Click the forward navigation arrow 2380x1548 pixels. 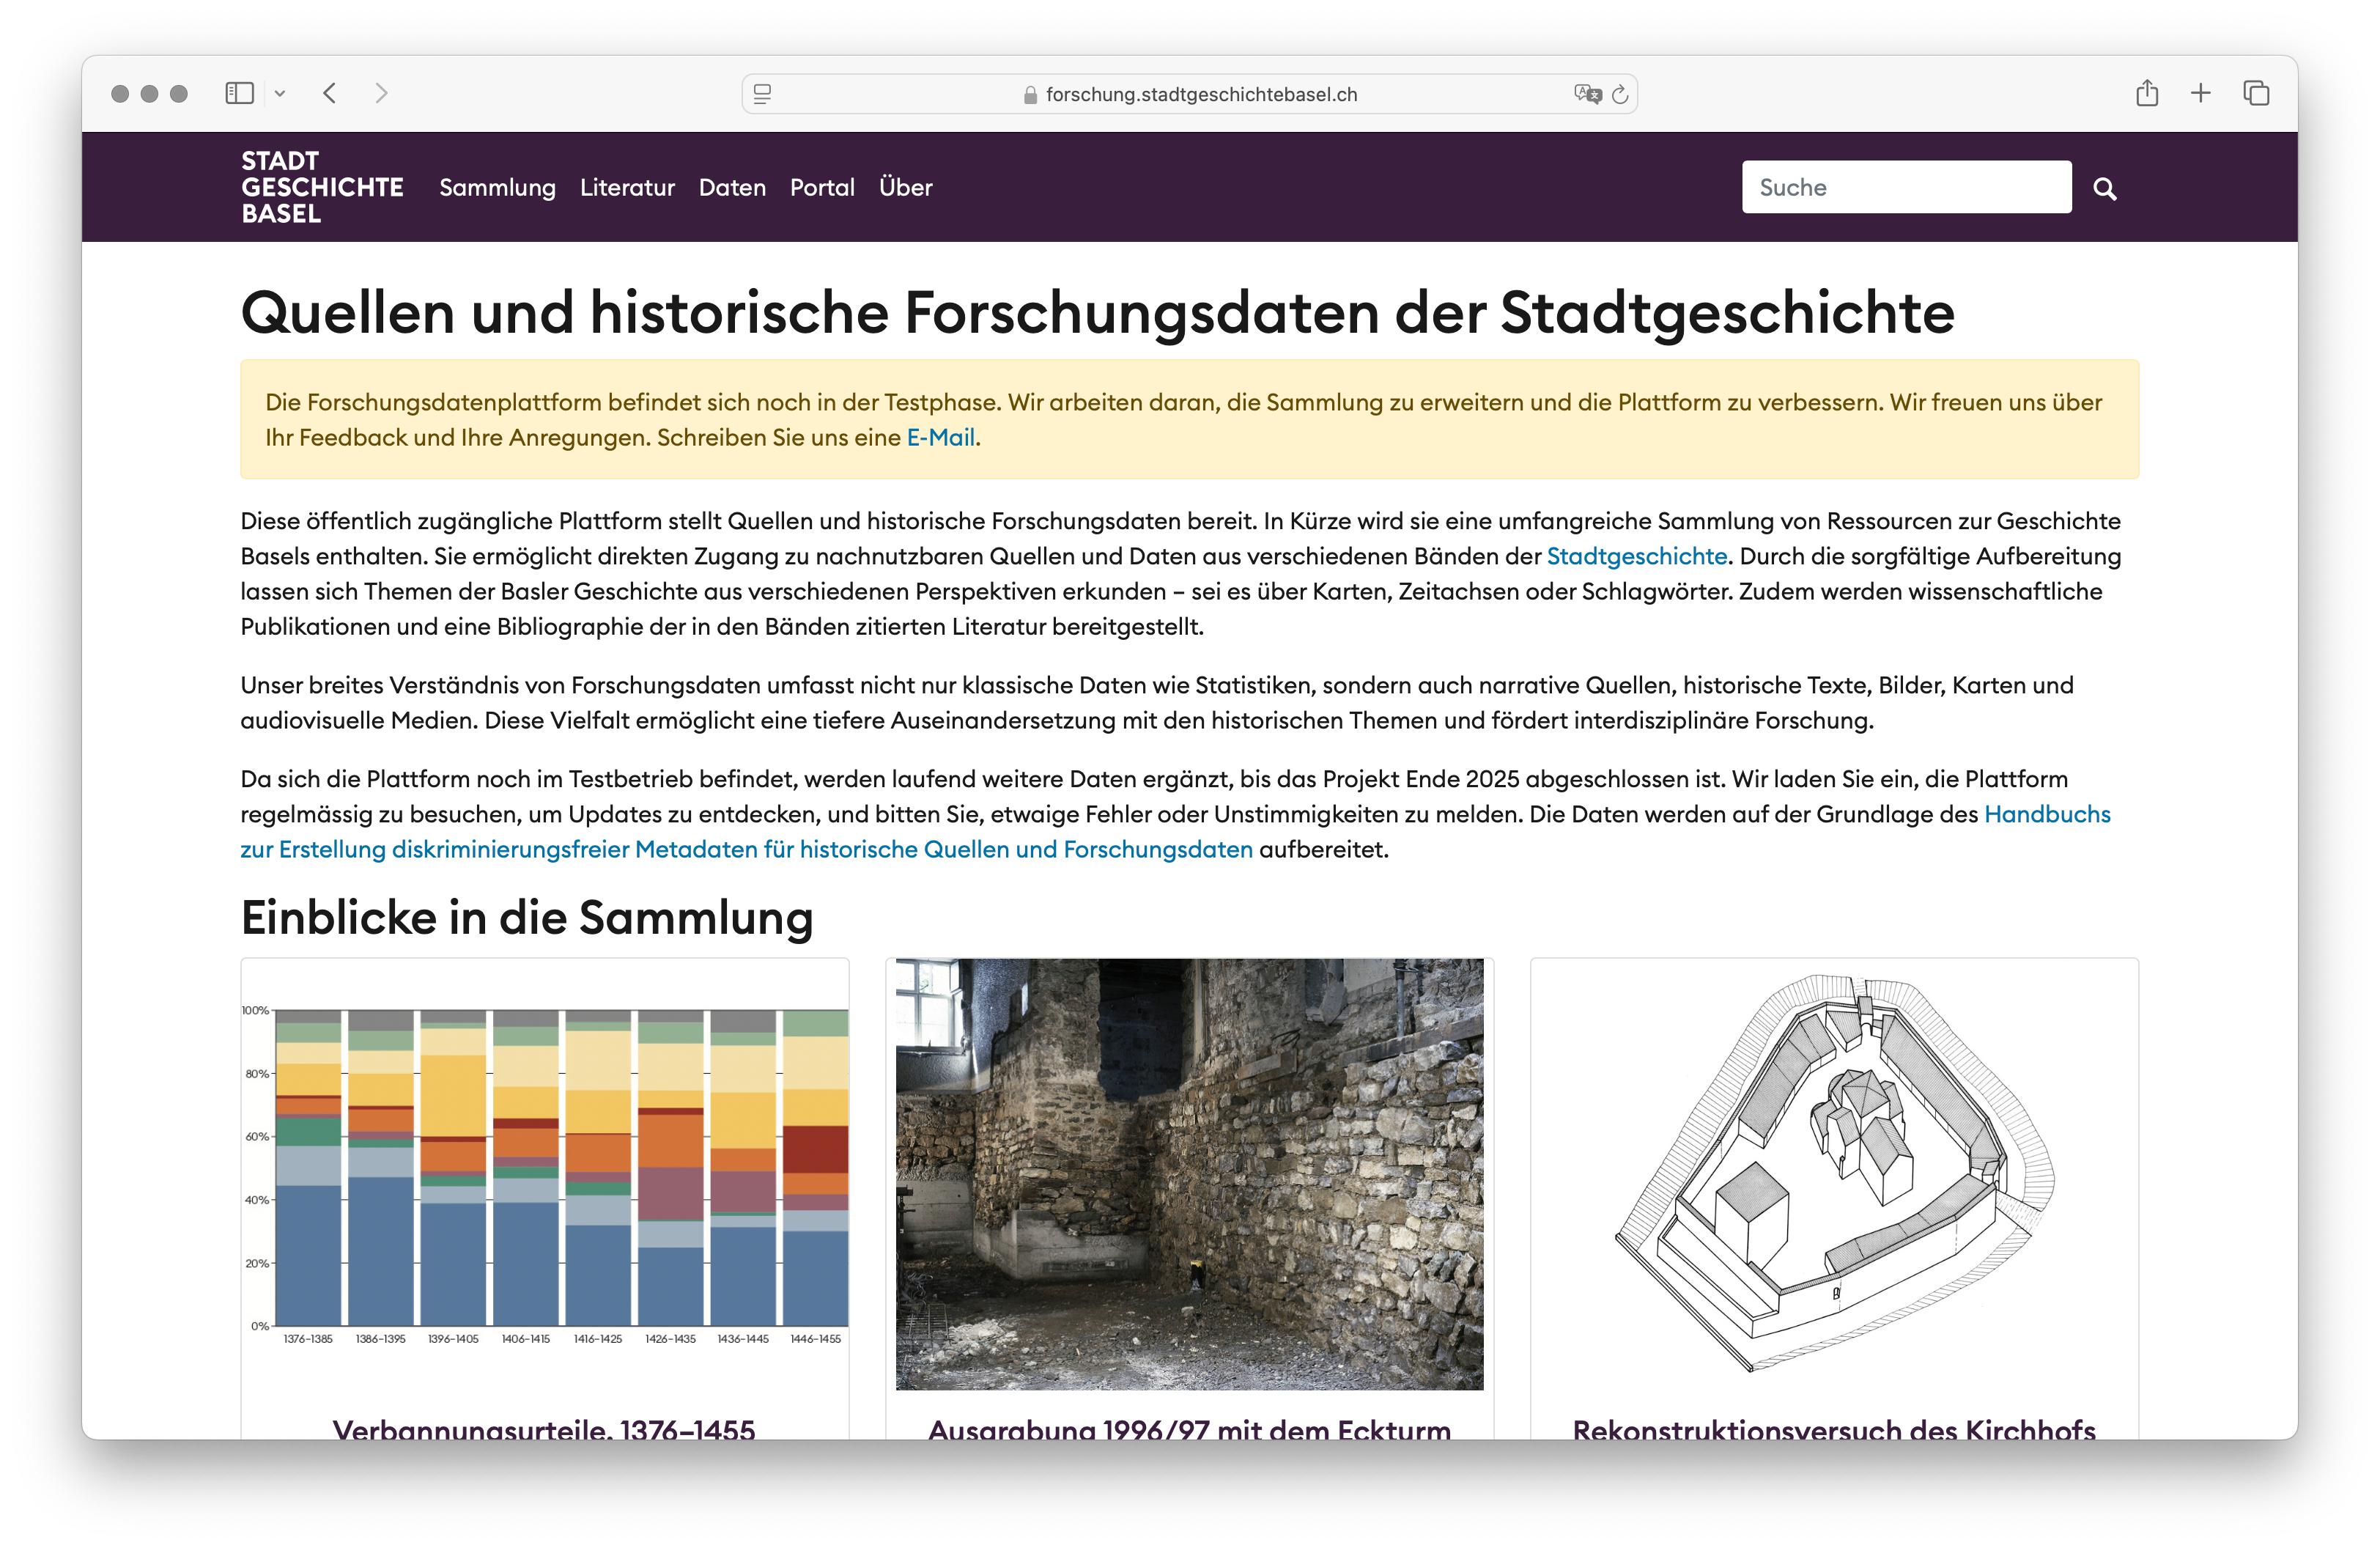click(x=381, y=93)
